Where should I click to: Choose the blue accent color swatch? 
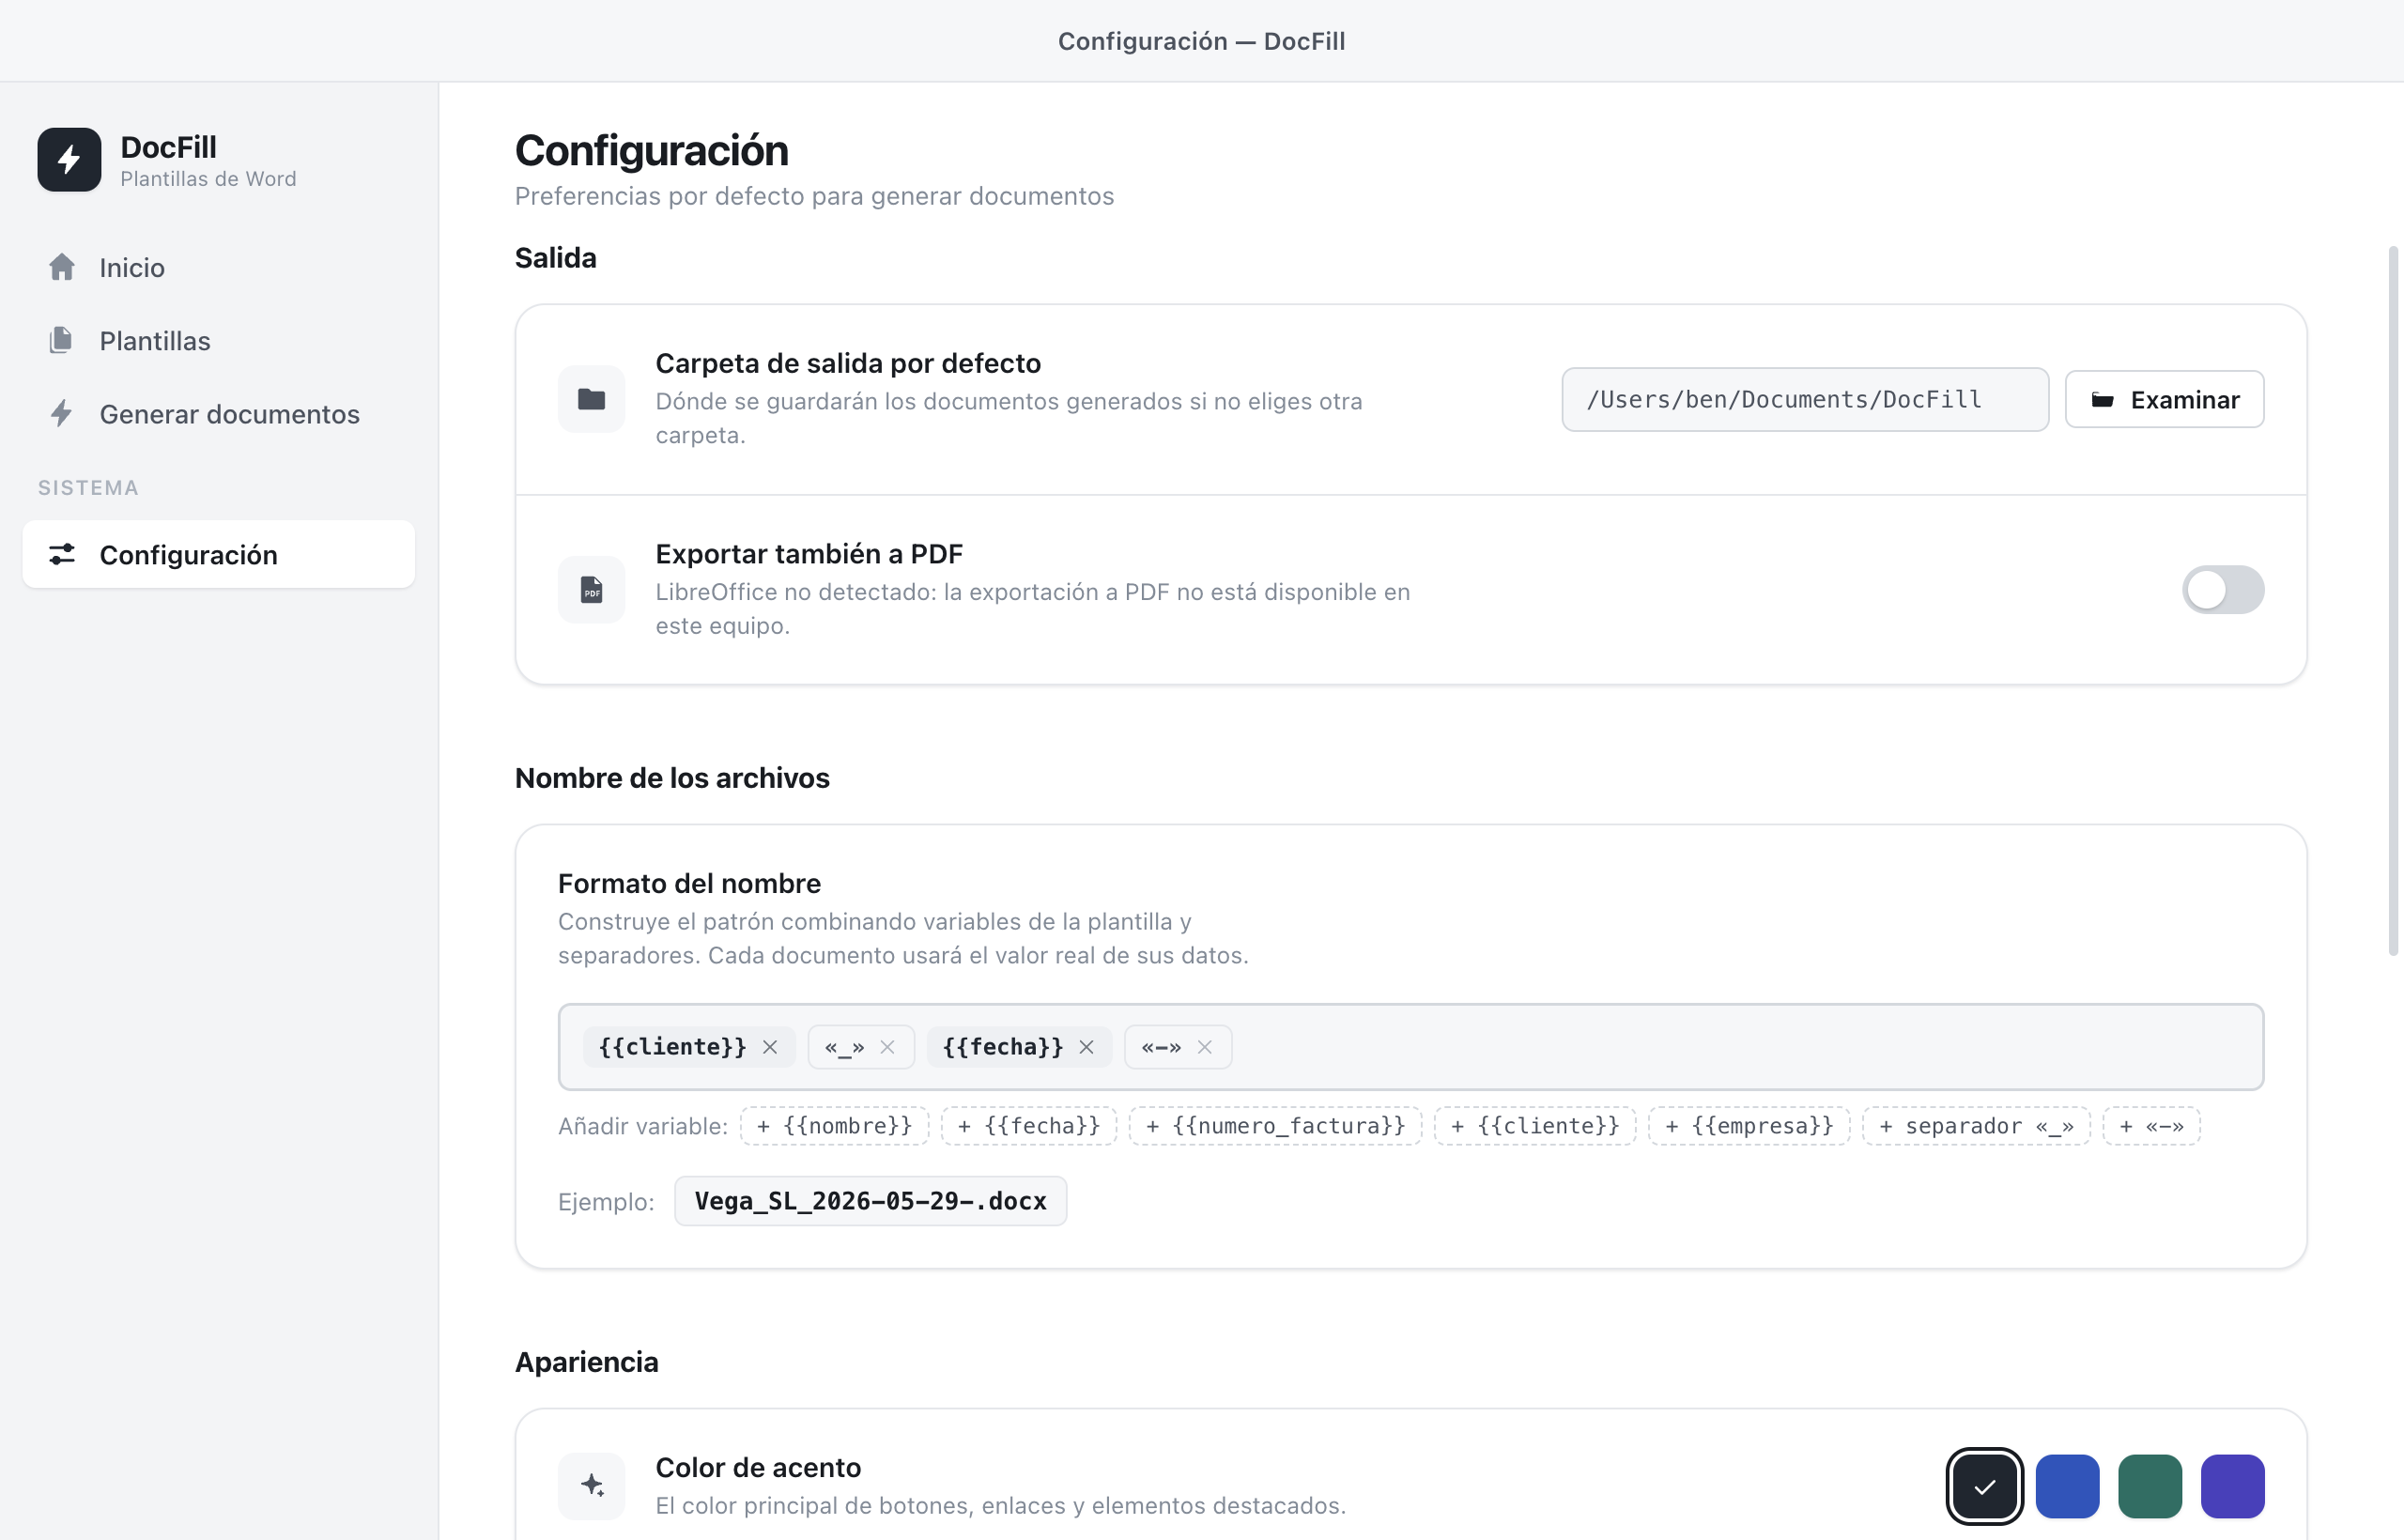(x=2067, y=1486)
